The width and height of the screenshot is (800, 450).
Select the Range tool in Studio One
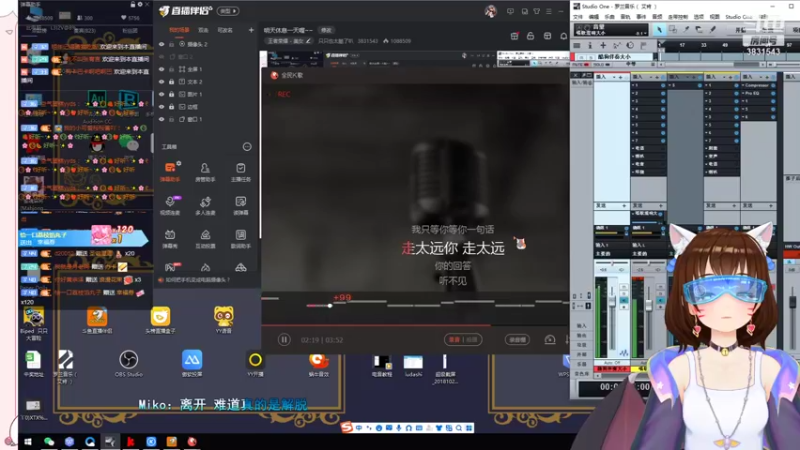click(672, 30)
